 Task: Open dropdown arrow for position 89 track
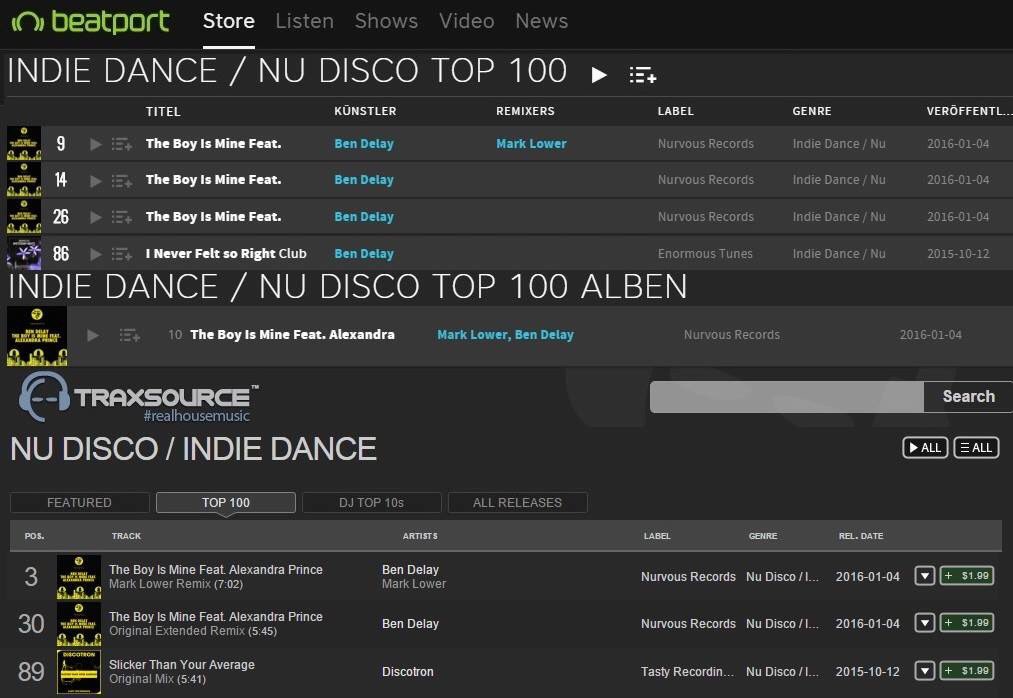(x=924, y=671)
